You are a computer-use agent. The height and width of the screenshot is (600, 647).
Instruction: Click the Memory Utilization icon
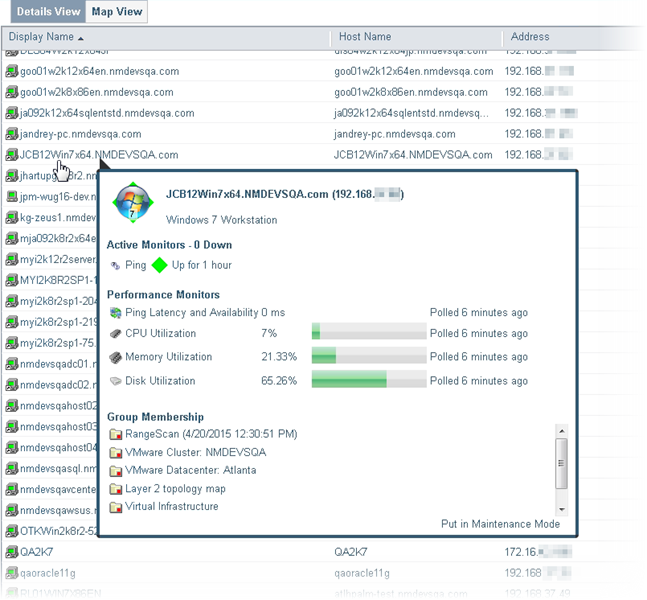coord(116,357)
